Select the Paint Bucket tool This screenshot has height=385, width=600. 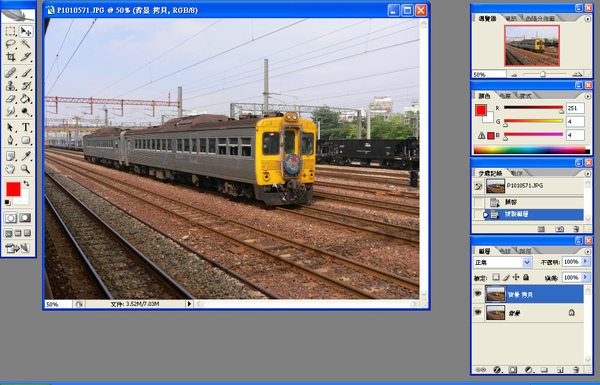pyautogui.click(x=26, y=99)
